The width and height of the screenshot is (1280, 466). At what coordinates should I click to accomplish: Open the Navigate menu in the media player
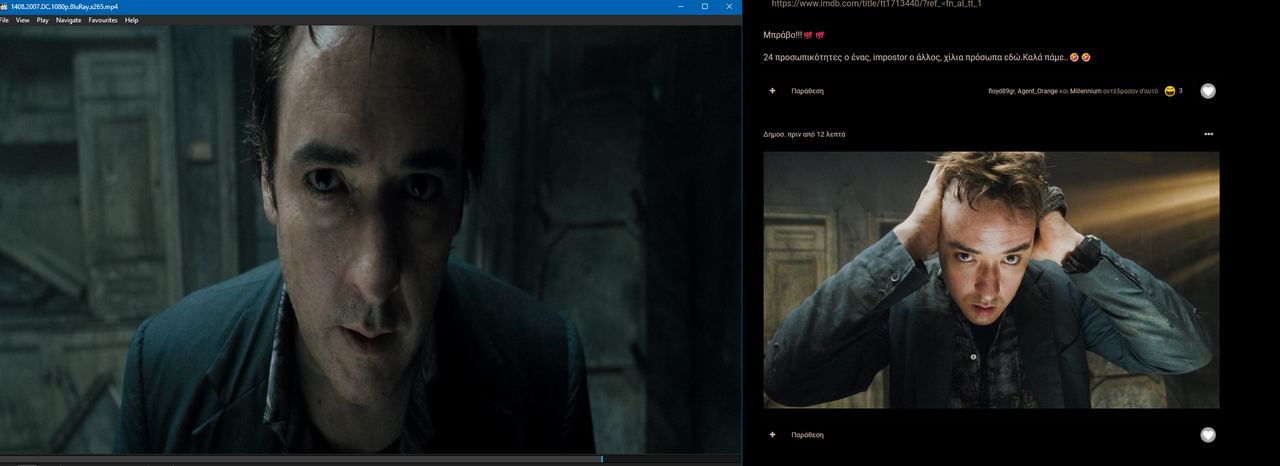click(x=69, y=20)
